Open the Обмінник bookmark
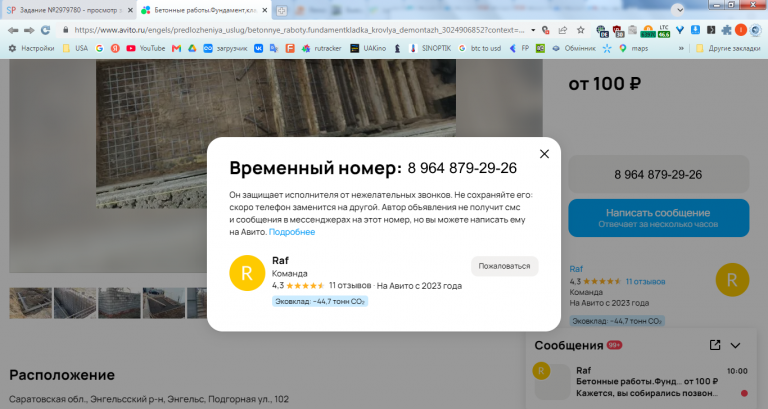768x409 pixels. point(574,48)
